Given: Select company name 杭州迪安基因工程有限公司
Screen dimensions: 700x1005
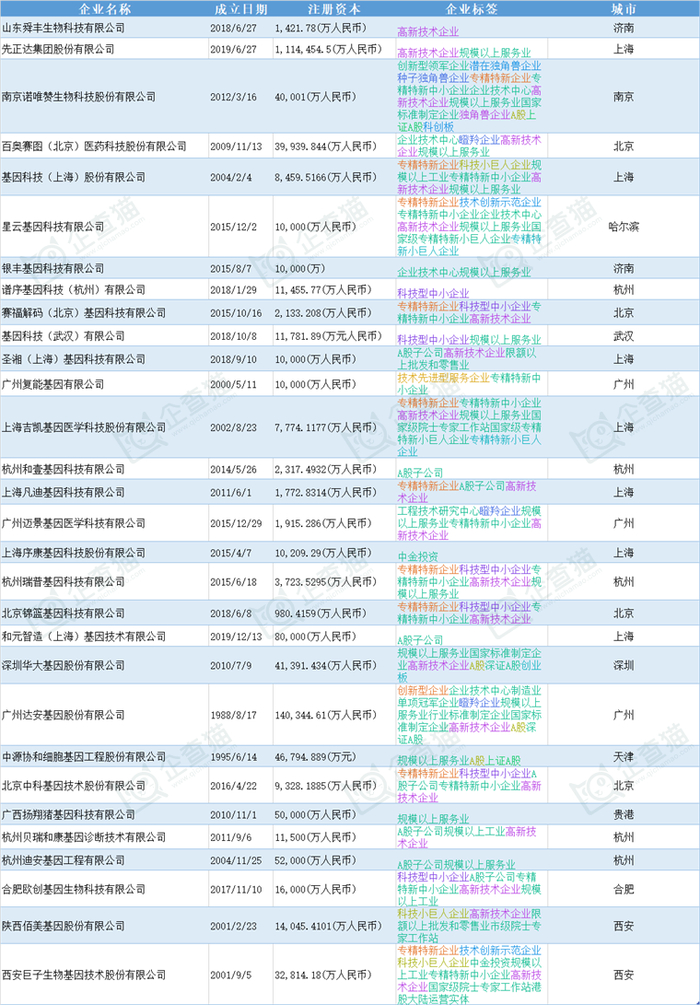Looking at the screenshot, I should [x=63, y=860].
